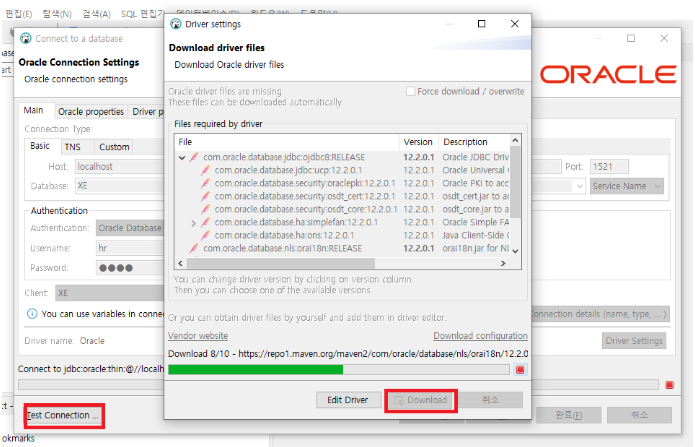The height and width of the screenshot is (447, 695).
Task: Maximize the Driver settings dialog
Action: pyautogui.click(x=481, y=24)
